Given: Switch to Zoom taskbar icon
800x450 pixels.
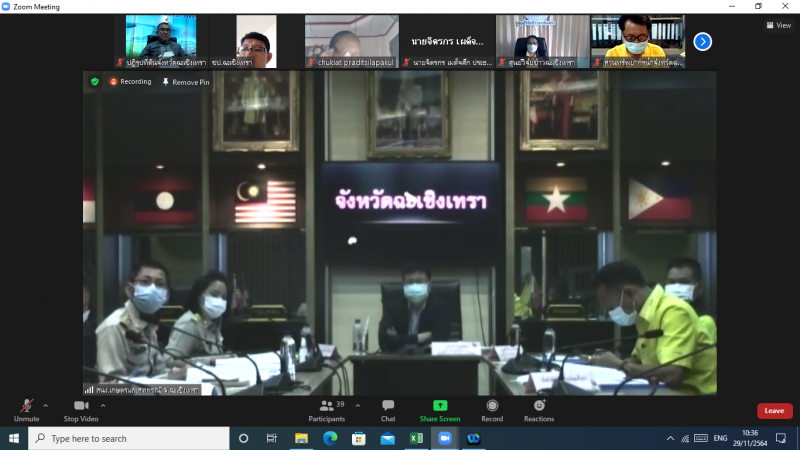Looking at the screenshot, I should pos(445,438).
